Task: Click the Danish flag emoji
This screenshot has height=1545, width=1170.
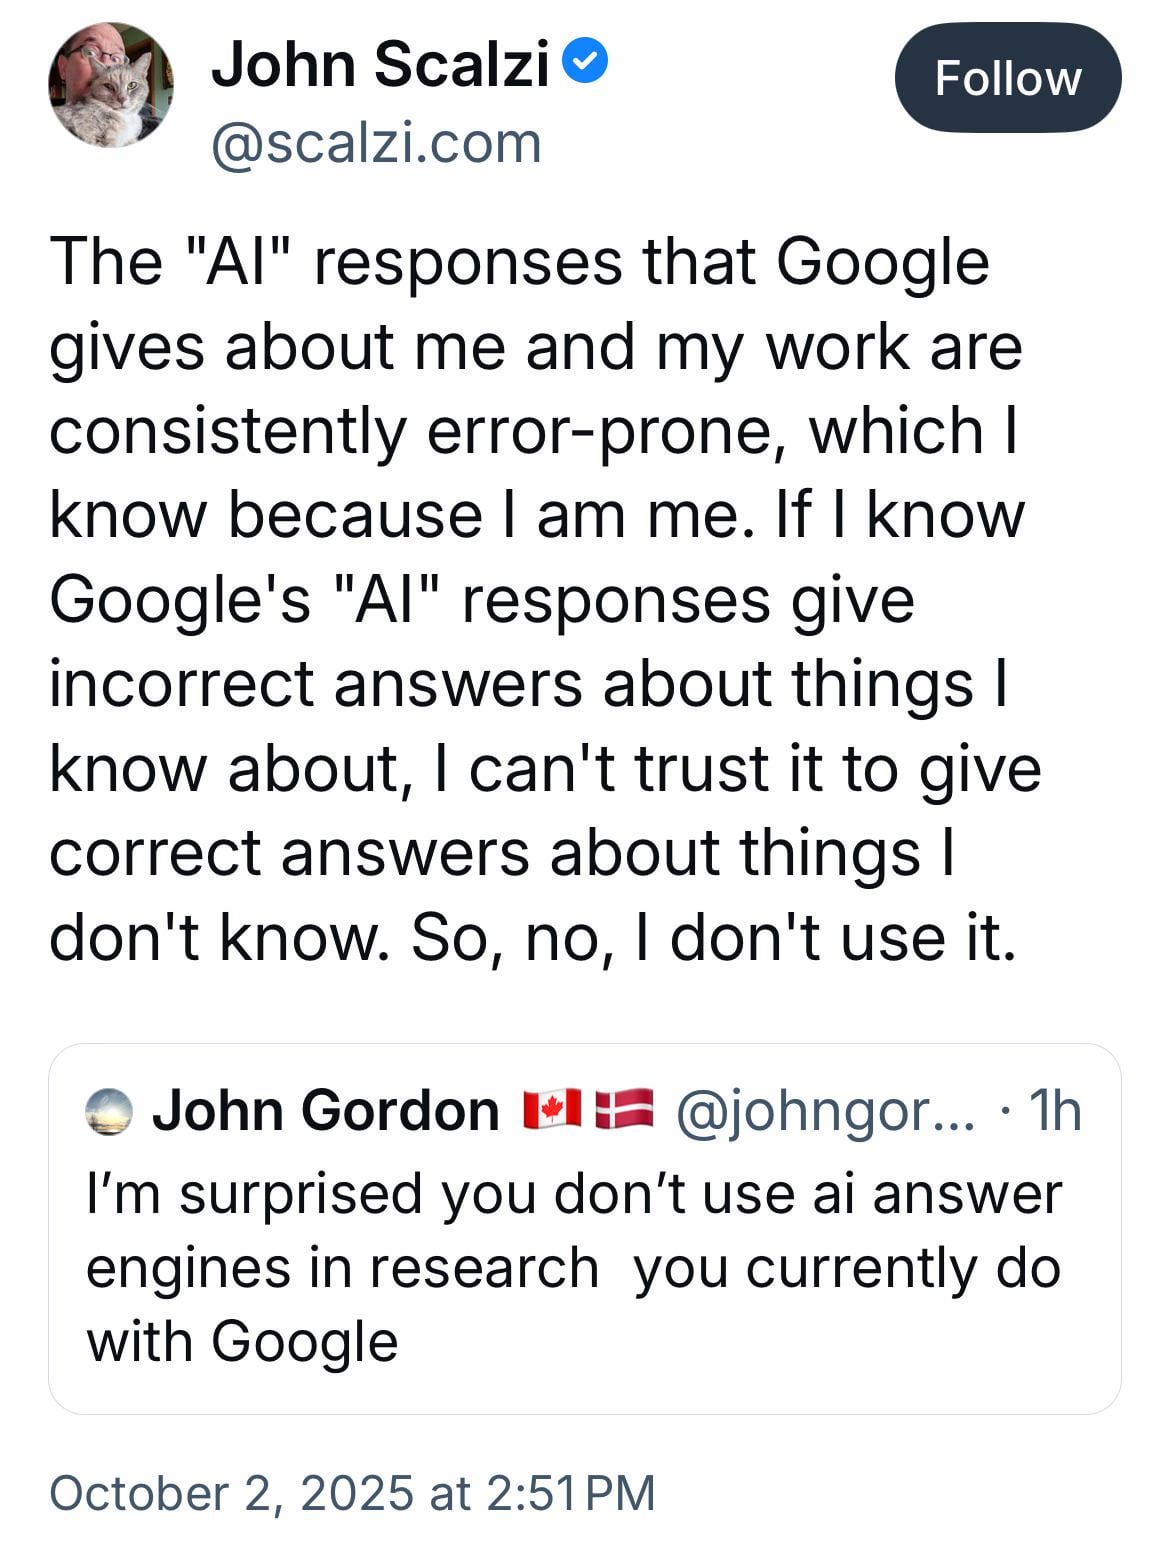Action: click(x=623, y=1109)
